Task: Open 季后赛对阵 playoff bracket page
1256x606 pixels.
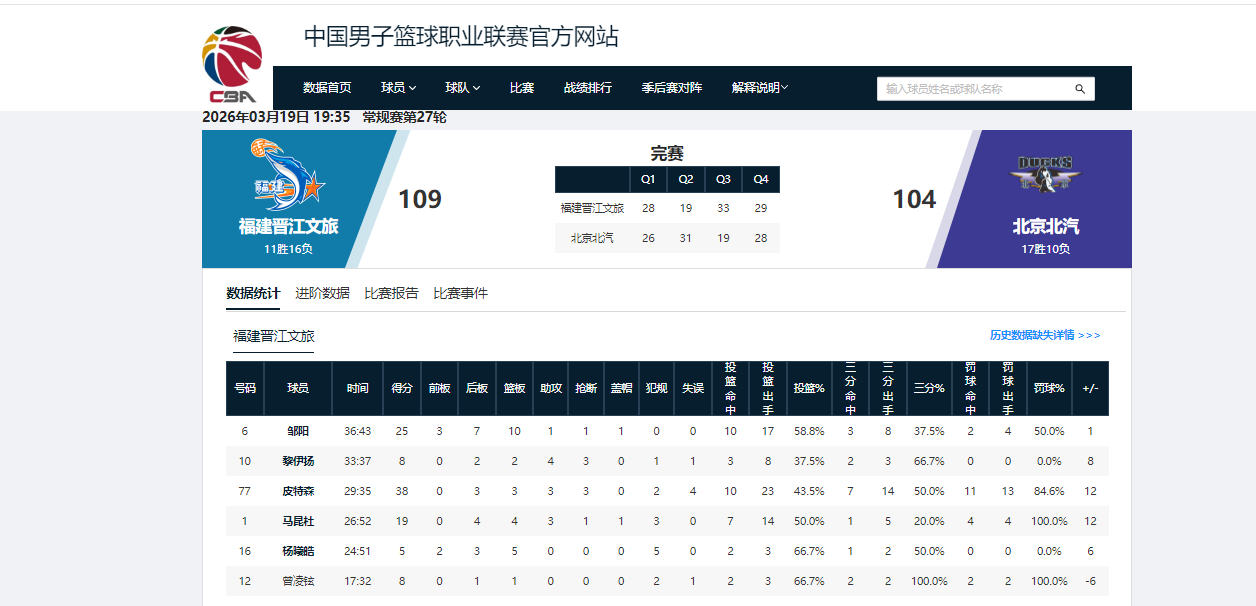Action: point(672,88)
